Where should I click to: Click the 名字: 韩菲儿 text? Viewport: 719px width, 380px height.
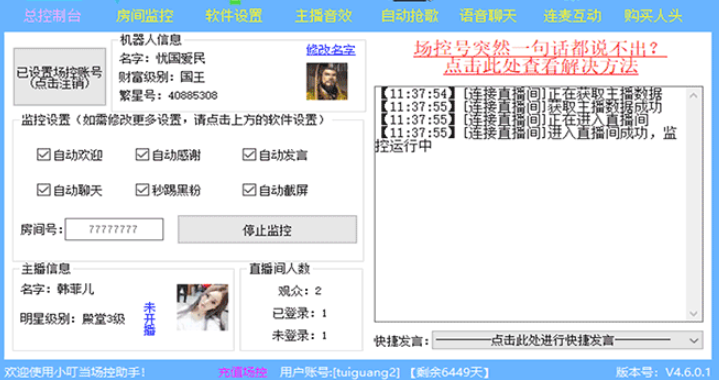(x=57, y=289)
